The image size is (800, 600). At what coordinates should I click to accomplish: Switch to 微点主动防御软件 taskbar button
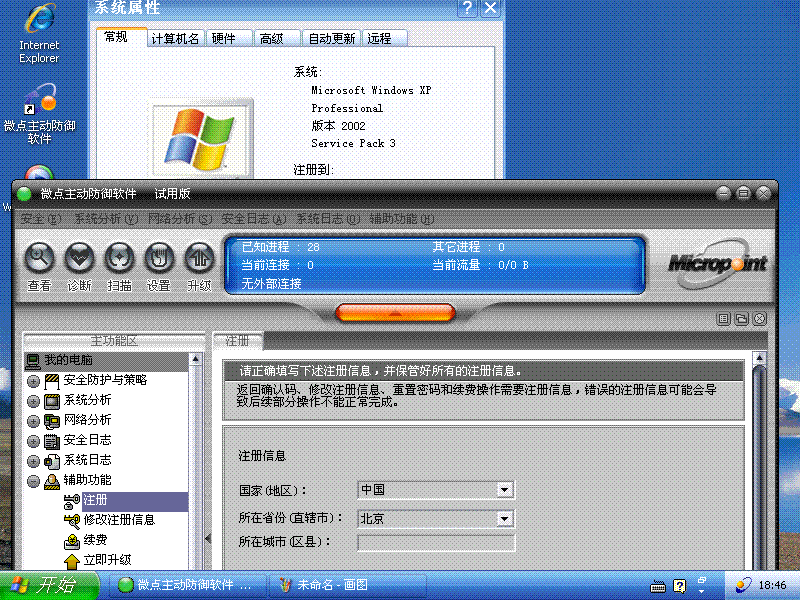click(x=188, y=585)
